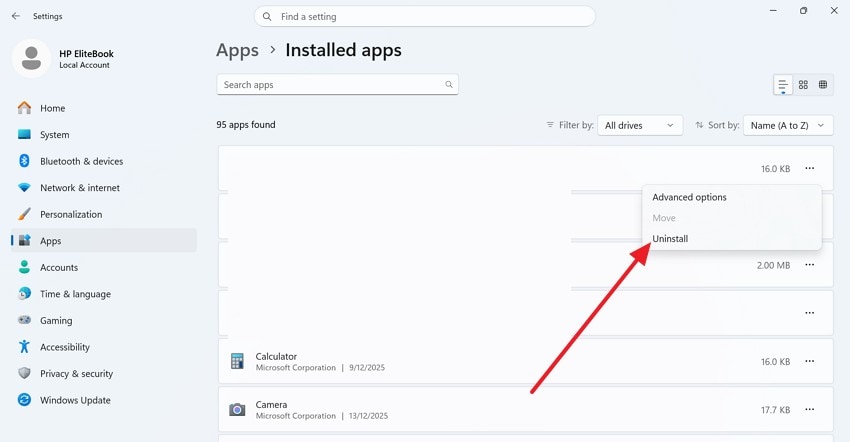
Task: Switch to table view layout icon
Action: pyautogui.click(x=823, y=85)
